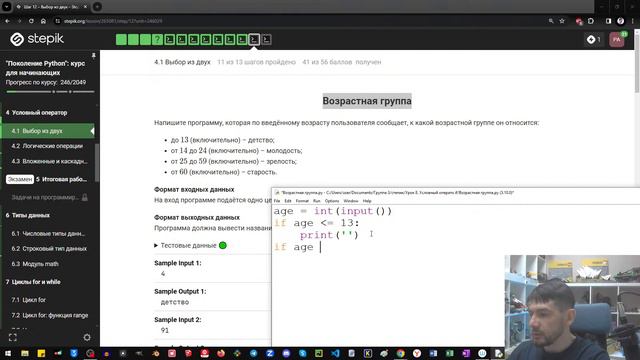The height and width of the screenshot is (360, 640).
Task: Open lesson 4.1 Выбор из двух
Action: (x=48, y=131)
